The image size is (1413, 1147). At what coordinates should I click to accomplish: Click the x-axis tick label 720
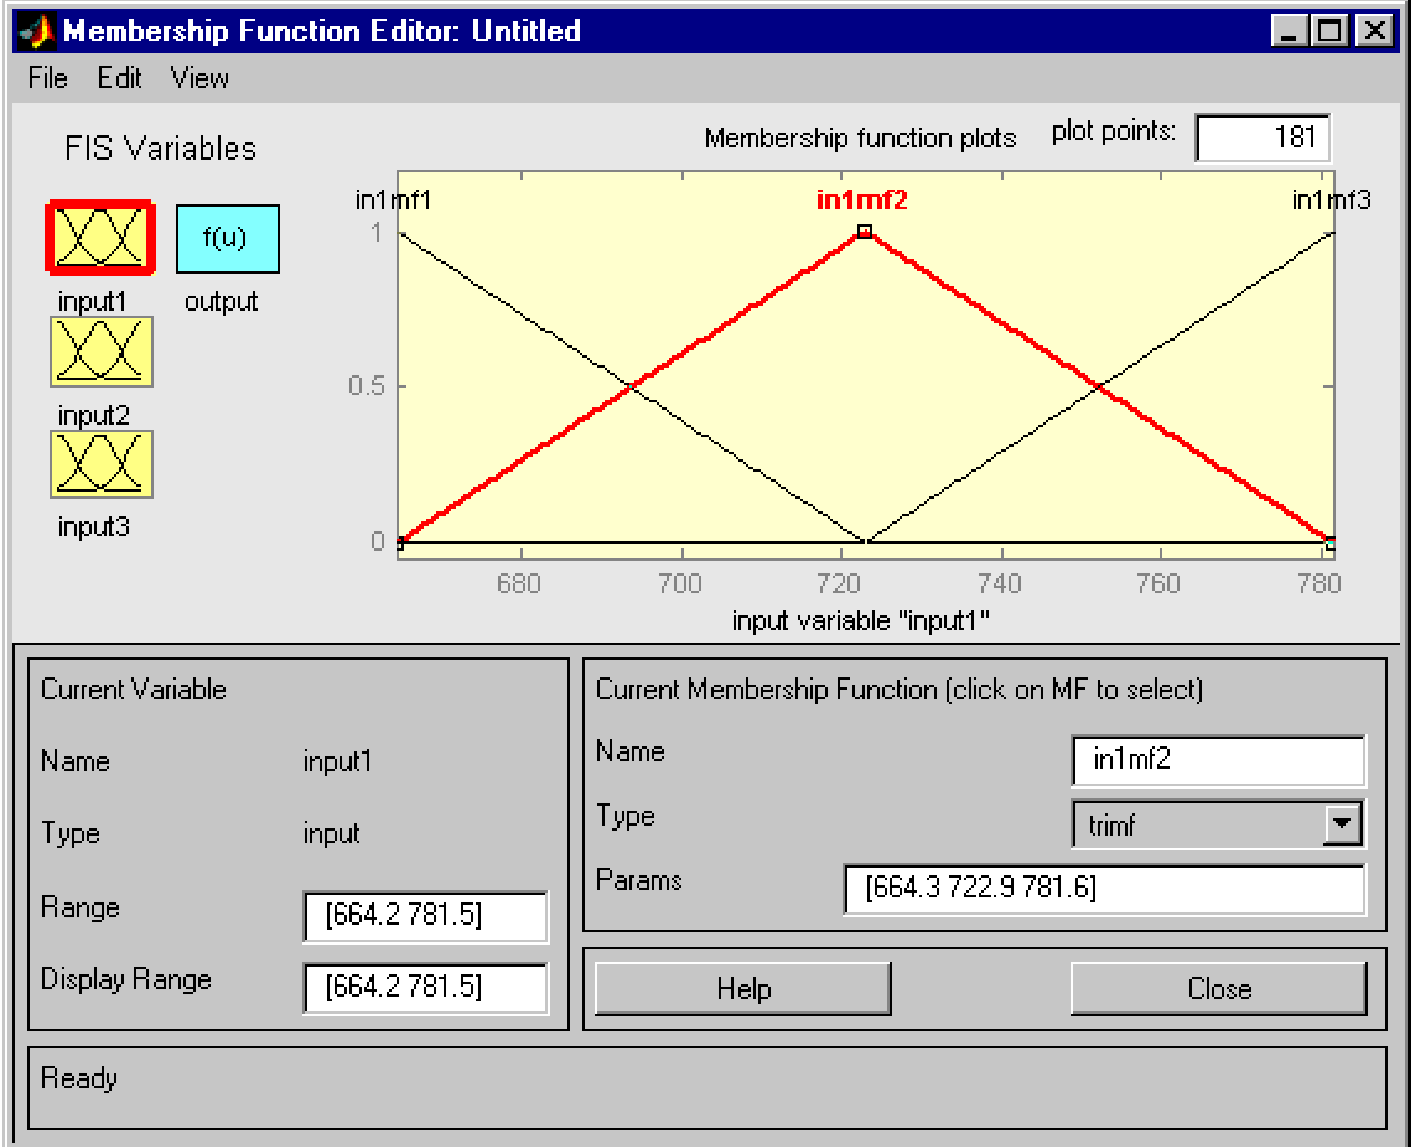(x=839, y=583)
